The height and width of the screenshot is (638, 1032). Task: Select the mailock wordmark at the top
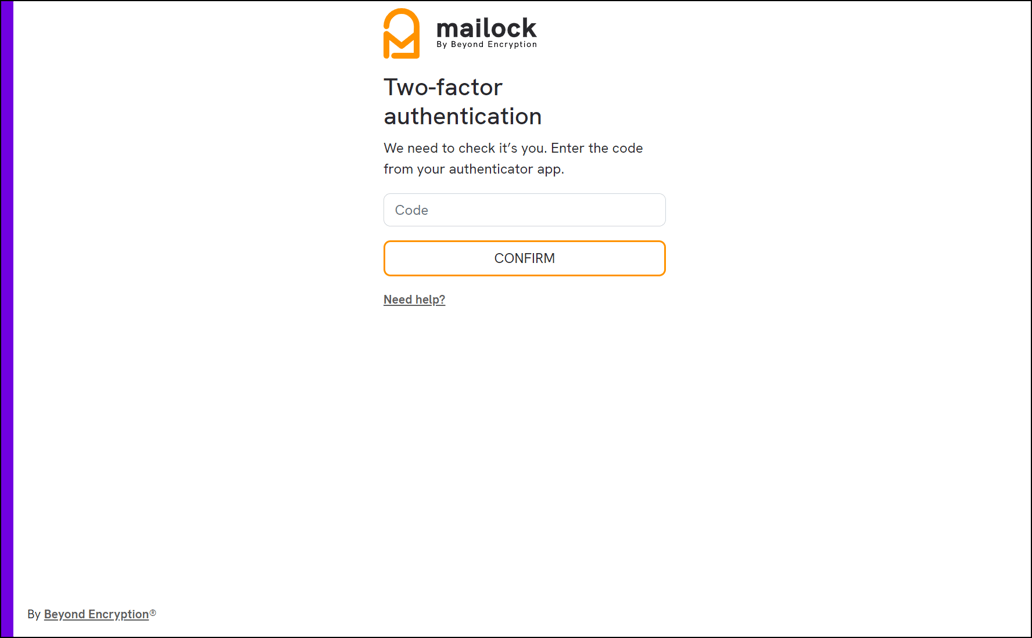point(487,28)
